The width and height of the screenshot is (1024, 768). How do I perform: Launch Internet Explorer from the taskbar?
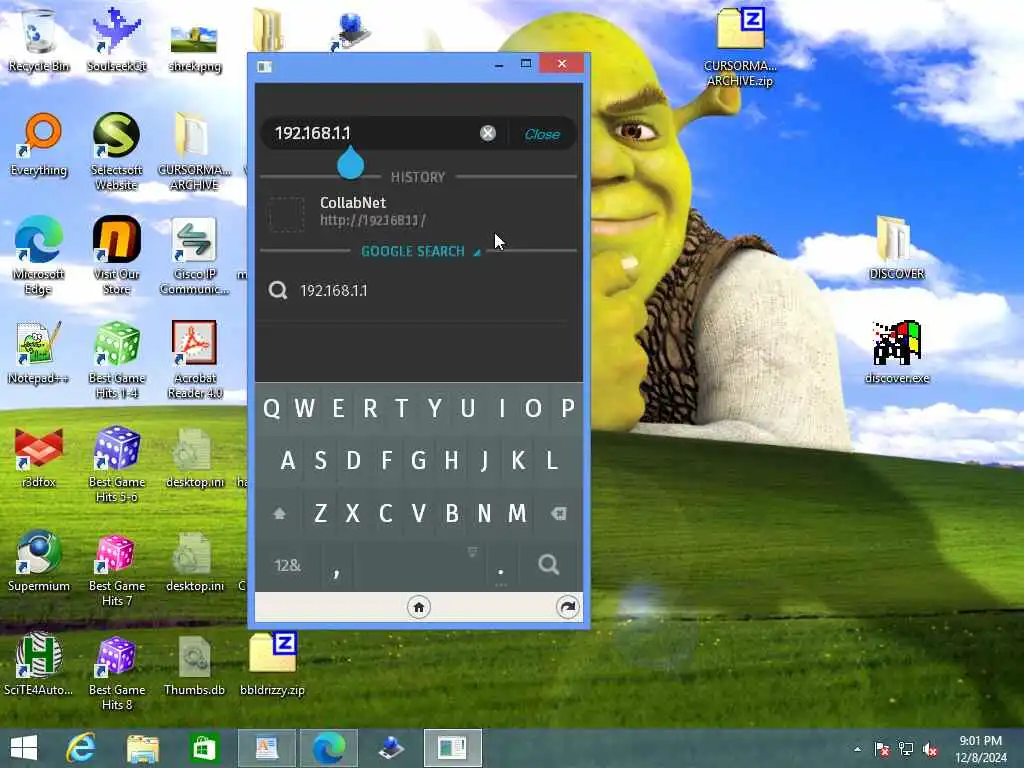82,748
